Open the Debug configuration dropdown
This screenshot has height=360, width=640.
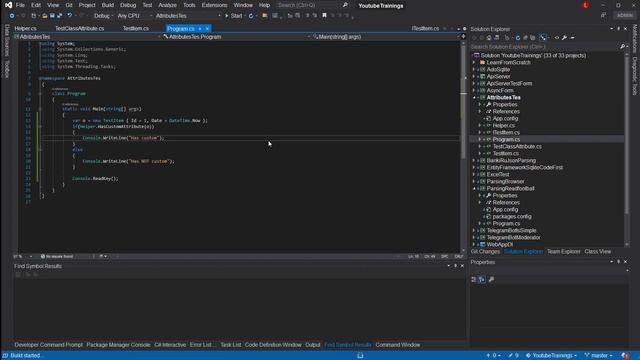(x=102, y=16)
